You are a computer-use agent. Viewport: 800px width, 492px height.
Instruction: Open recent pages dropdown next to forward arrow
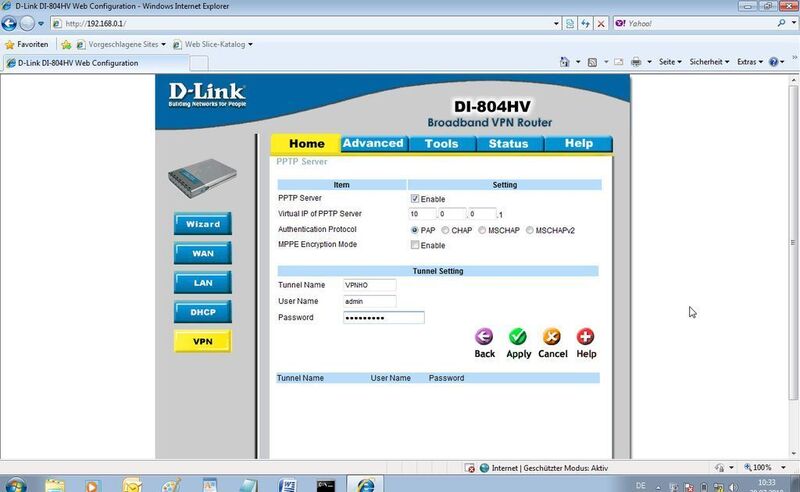[x=41, y=23]
